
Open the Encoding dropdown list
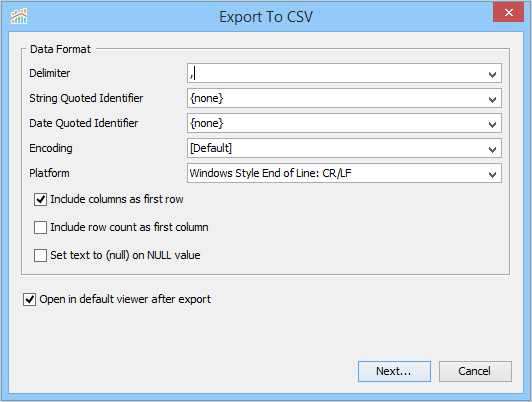[492, 149]
